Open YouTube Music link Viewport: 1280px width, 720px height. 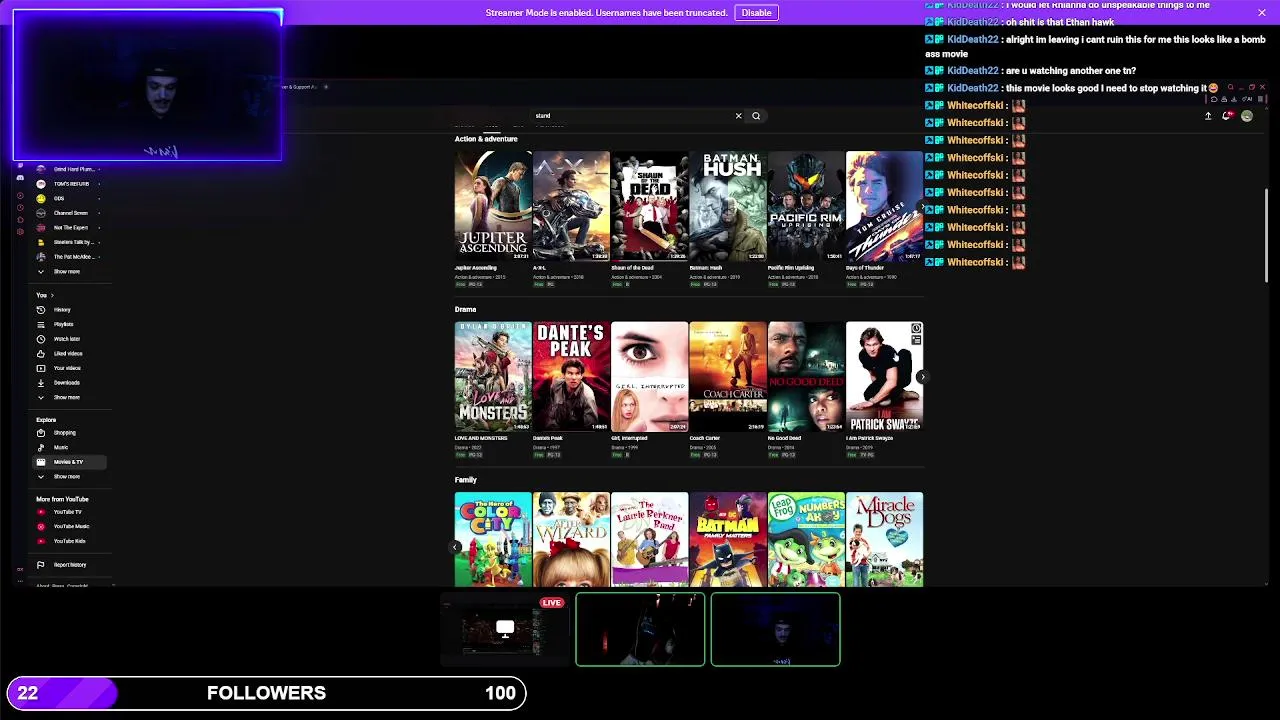[x=70, y=526]
